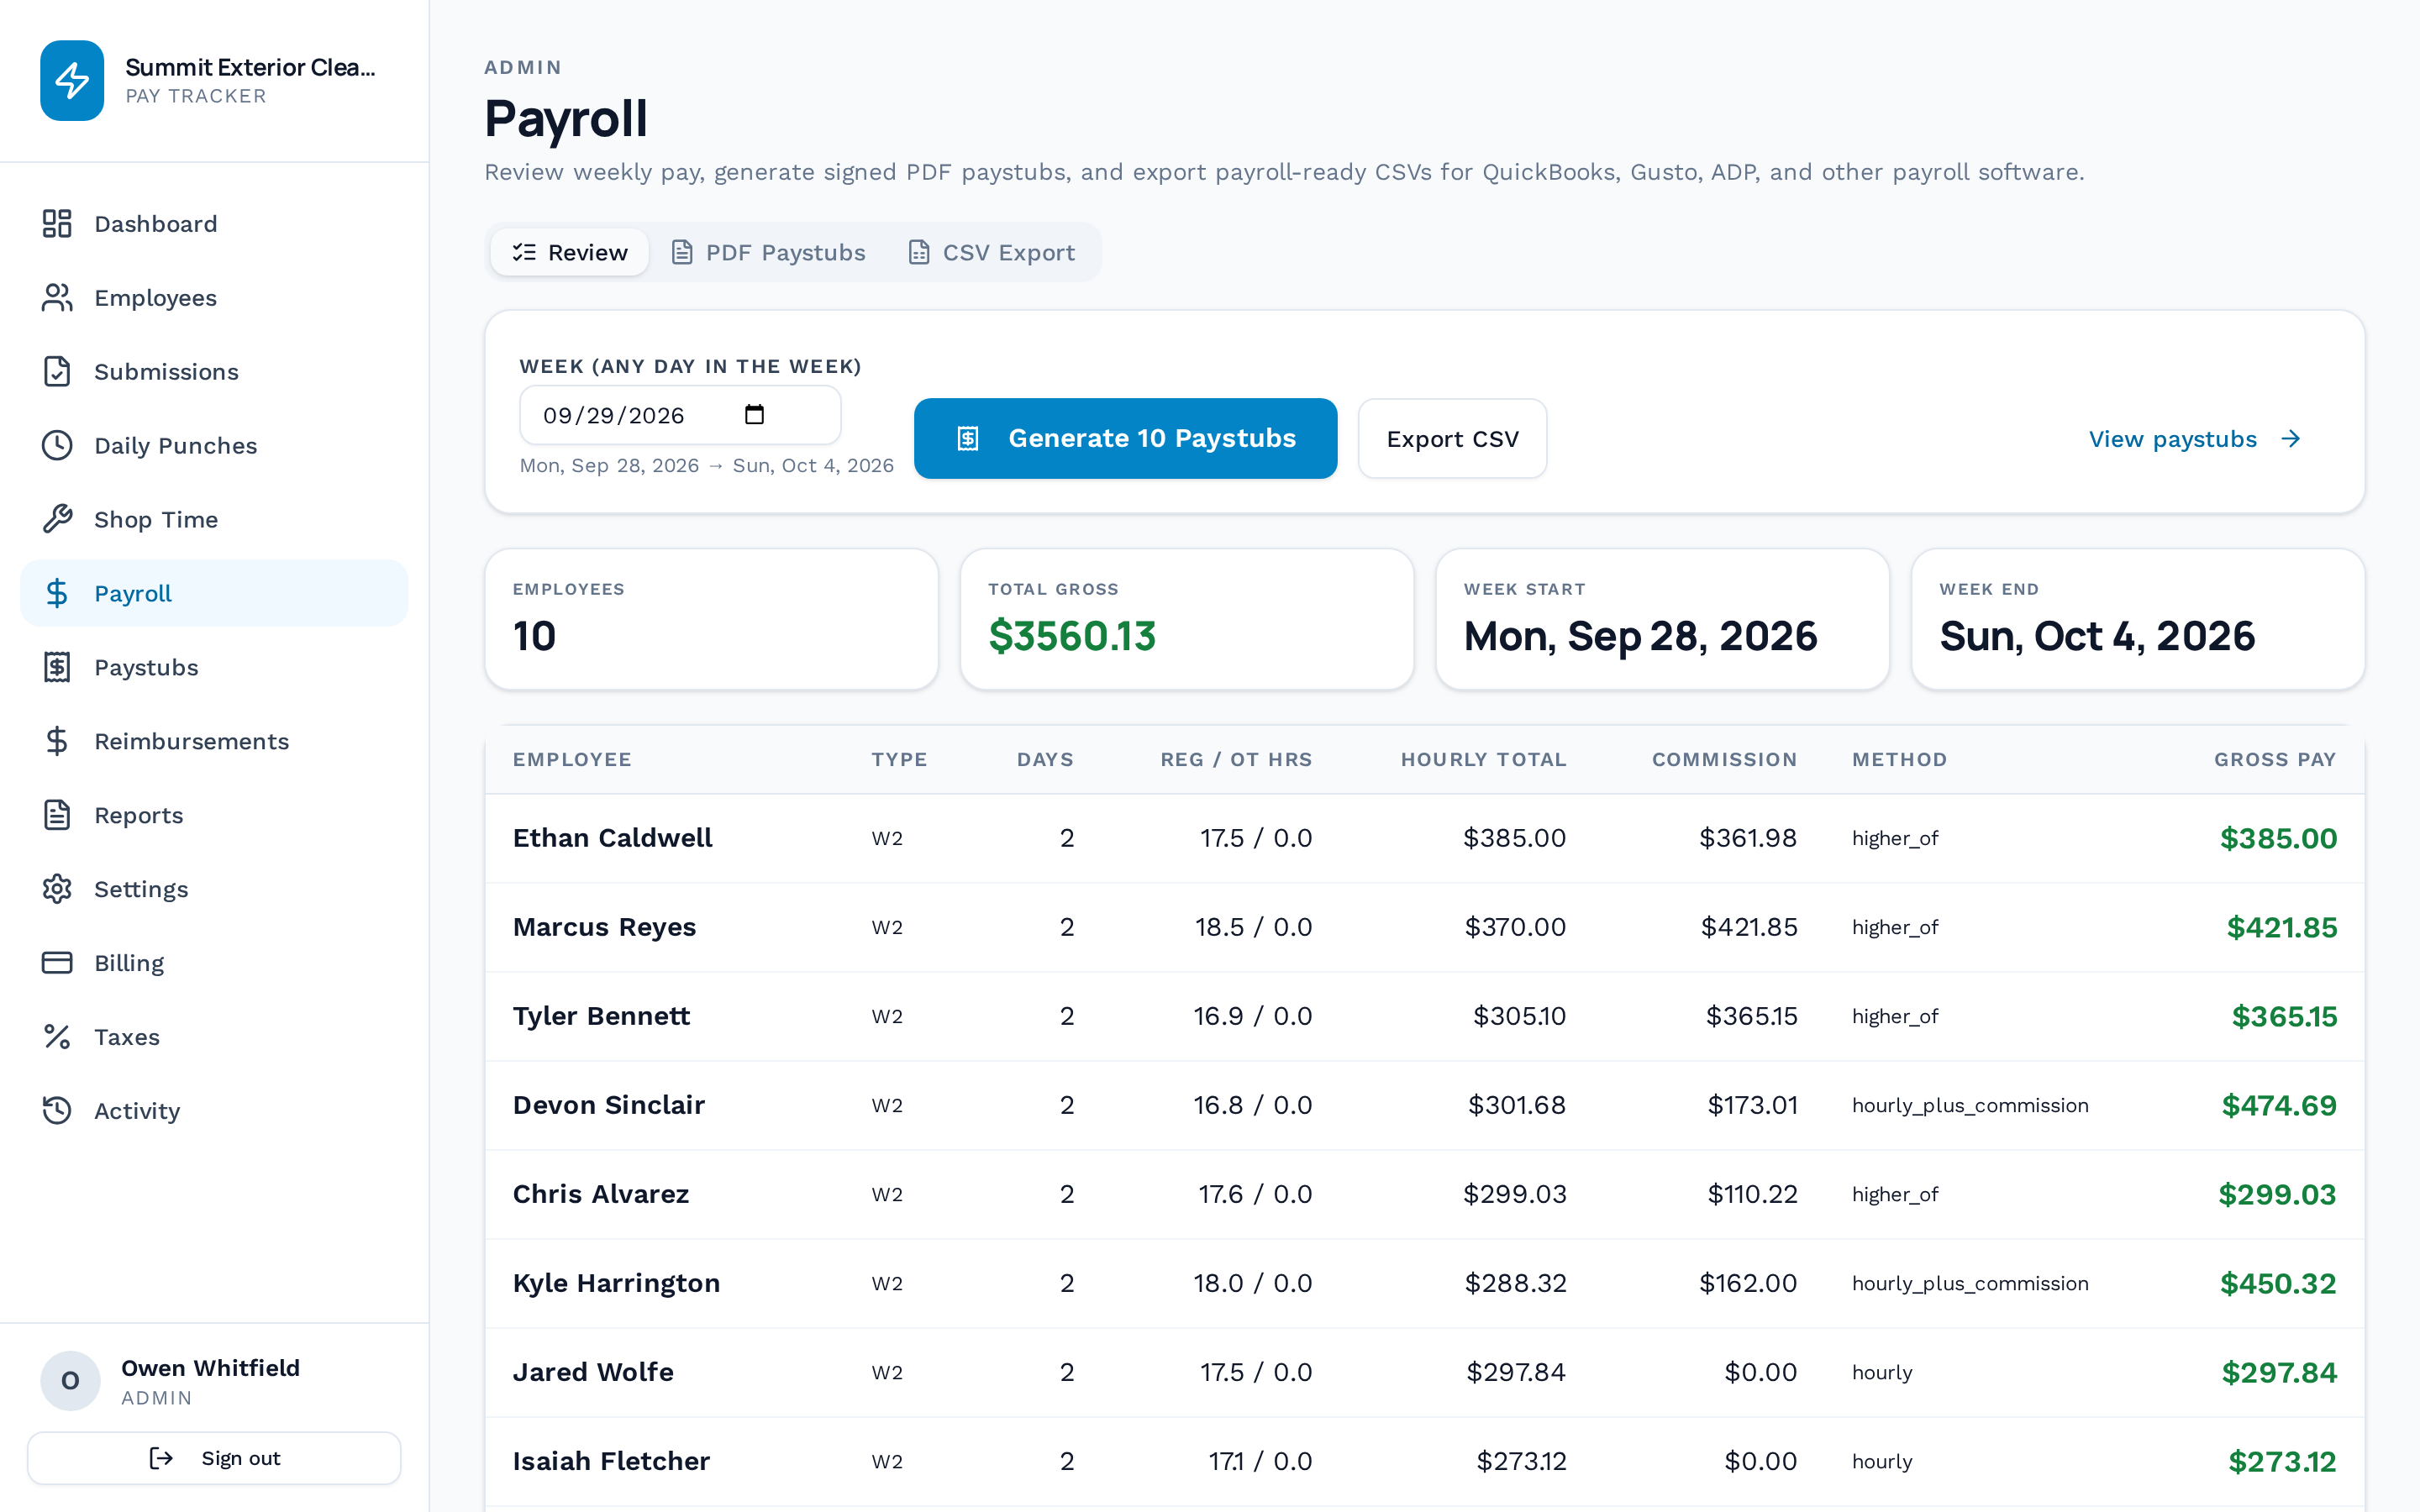Click the Method column header

point(1899,759)
